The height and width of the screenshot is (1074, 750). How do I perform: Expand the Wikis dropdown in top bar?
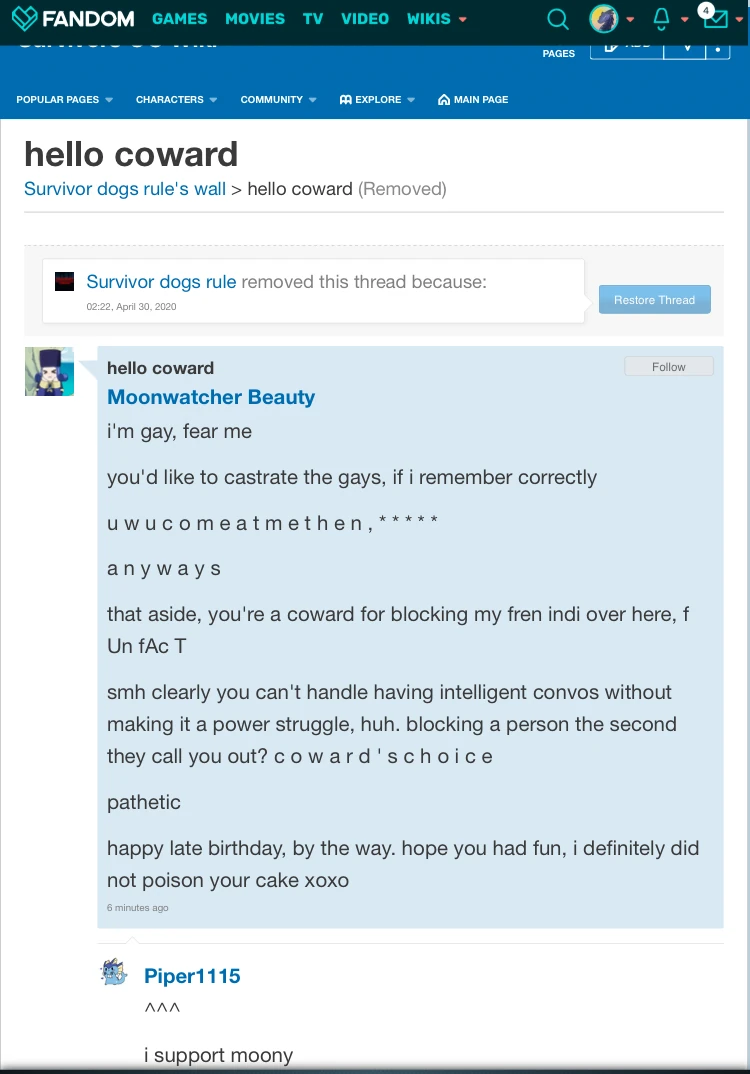click(437, 18)
